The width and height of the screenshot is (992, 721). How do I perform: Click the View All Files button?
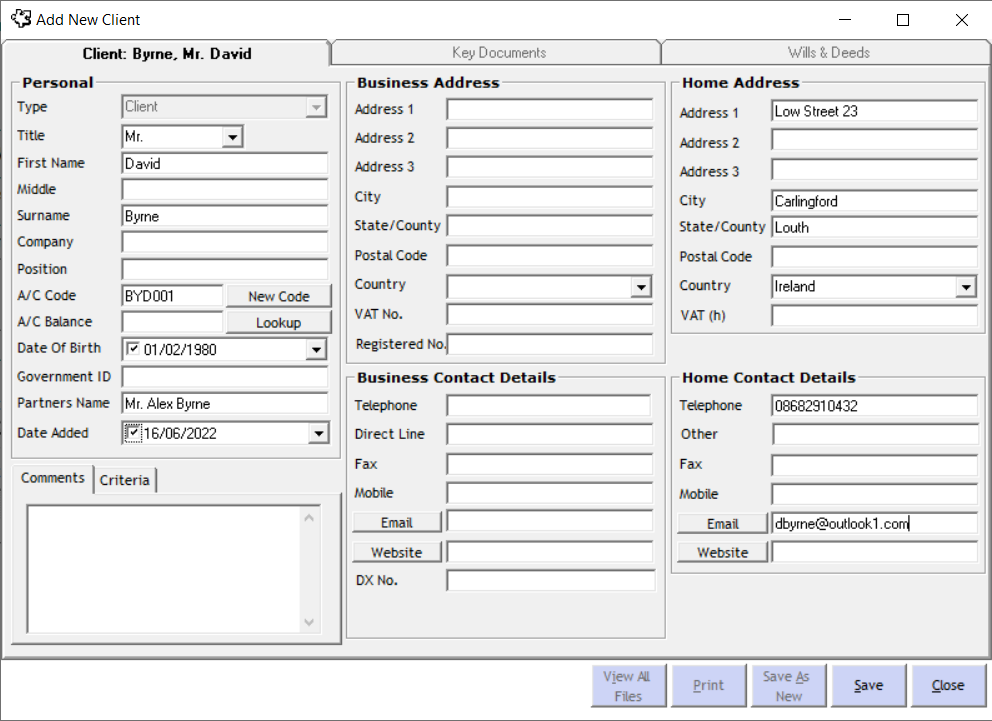[628, 686]
